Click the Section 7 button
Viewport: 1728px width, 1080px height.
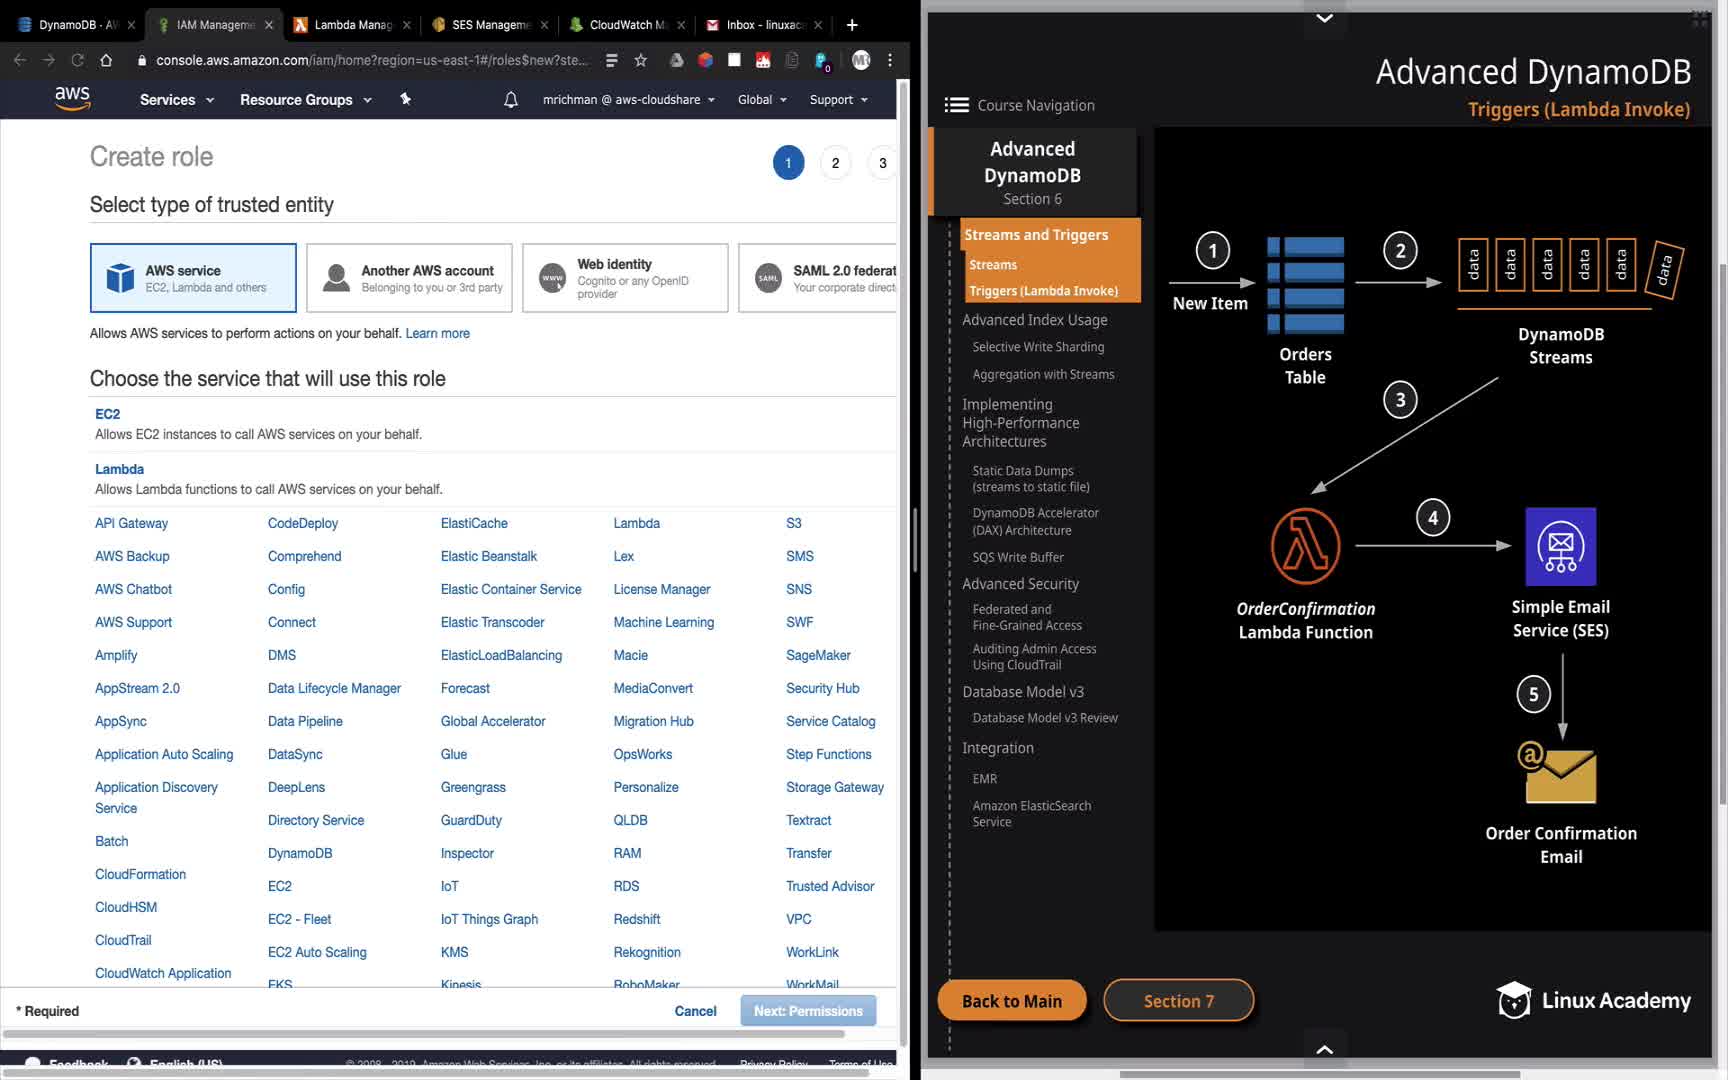coord(1178,1001)
